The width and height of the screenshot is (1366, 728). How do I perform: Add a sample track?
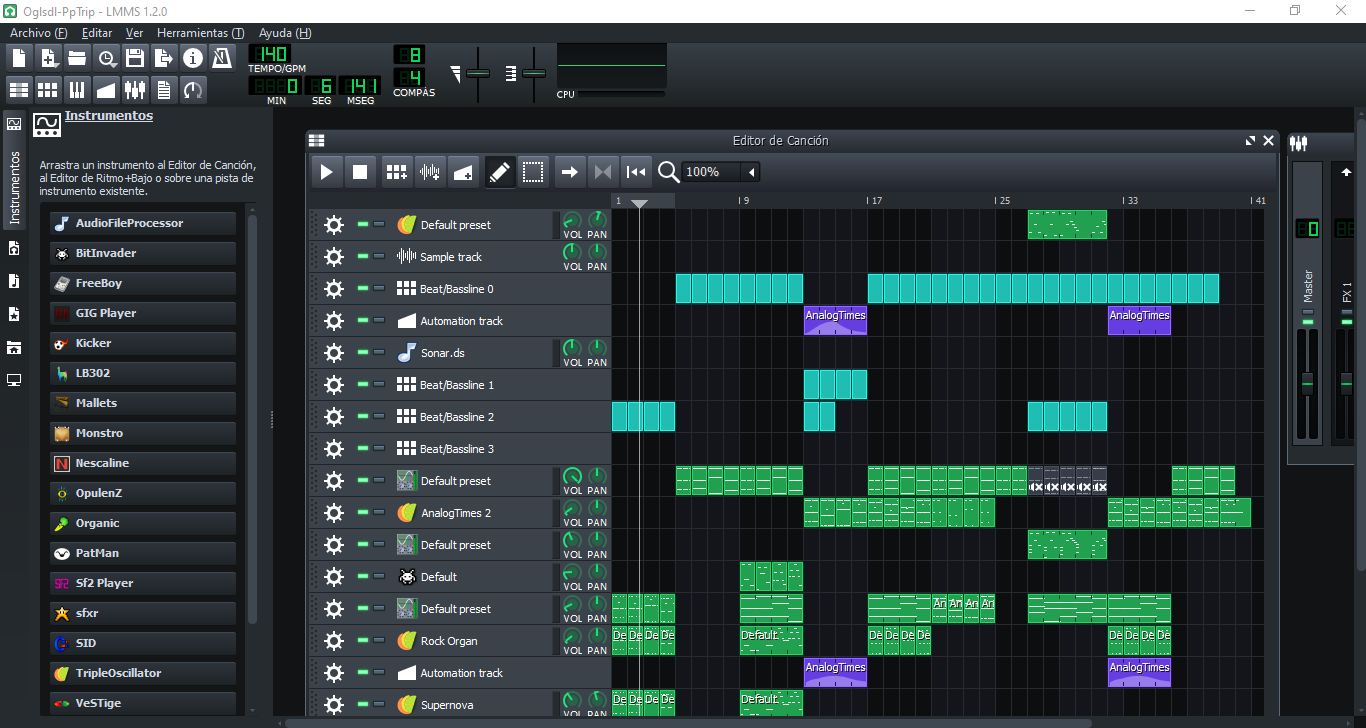pos(430,172)
